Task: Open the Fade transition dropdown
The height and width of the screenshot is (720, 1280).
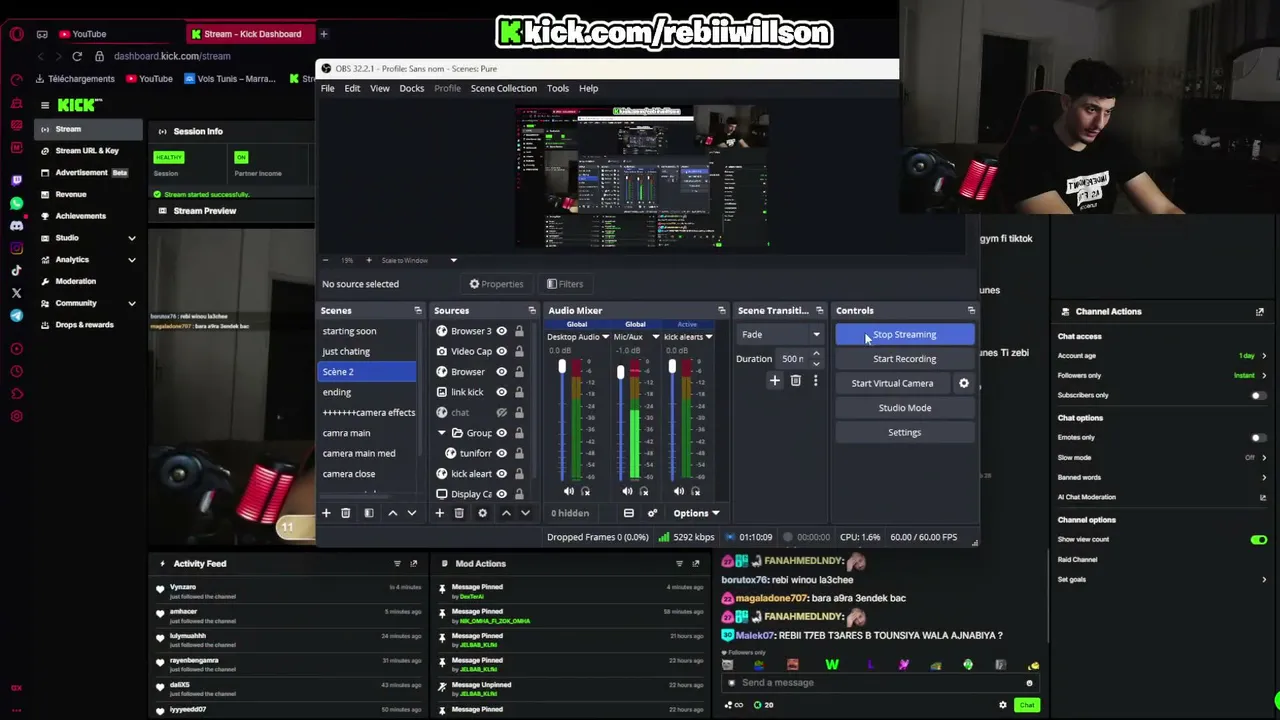Action: [x=780, y=335]
